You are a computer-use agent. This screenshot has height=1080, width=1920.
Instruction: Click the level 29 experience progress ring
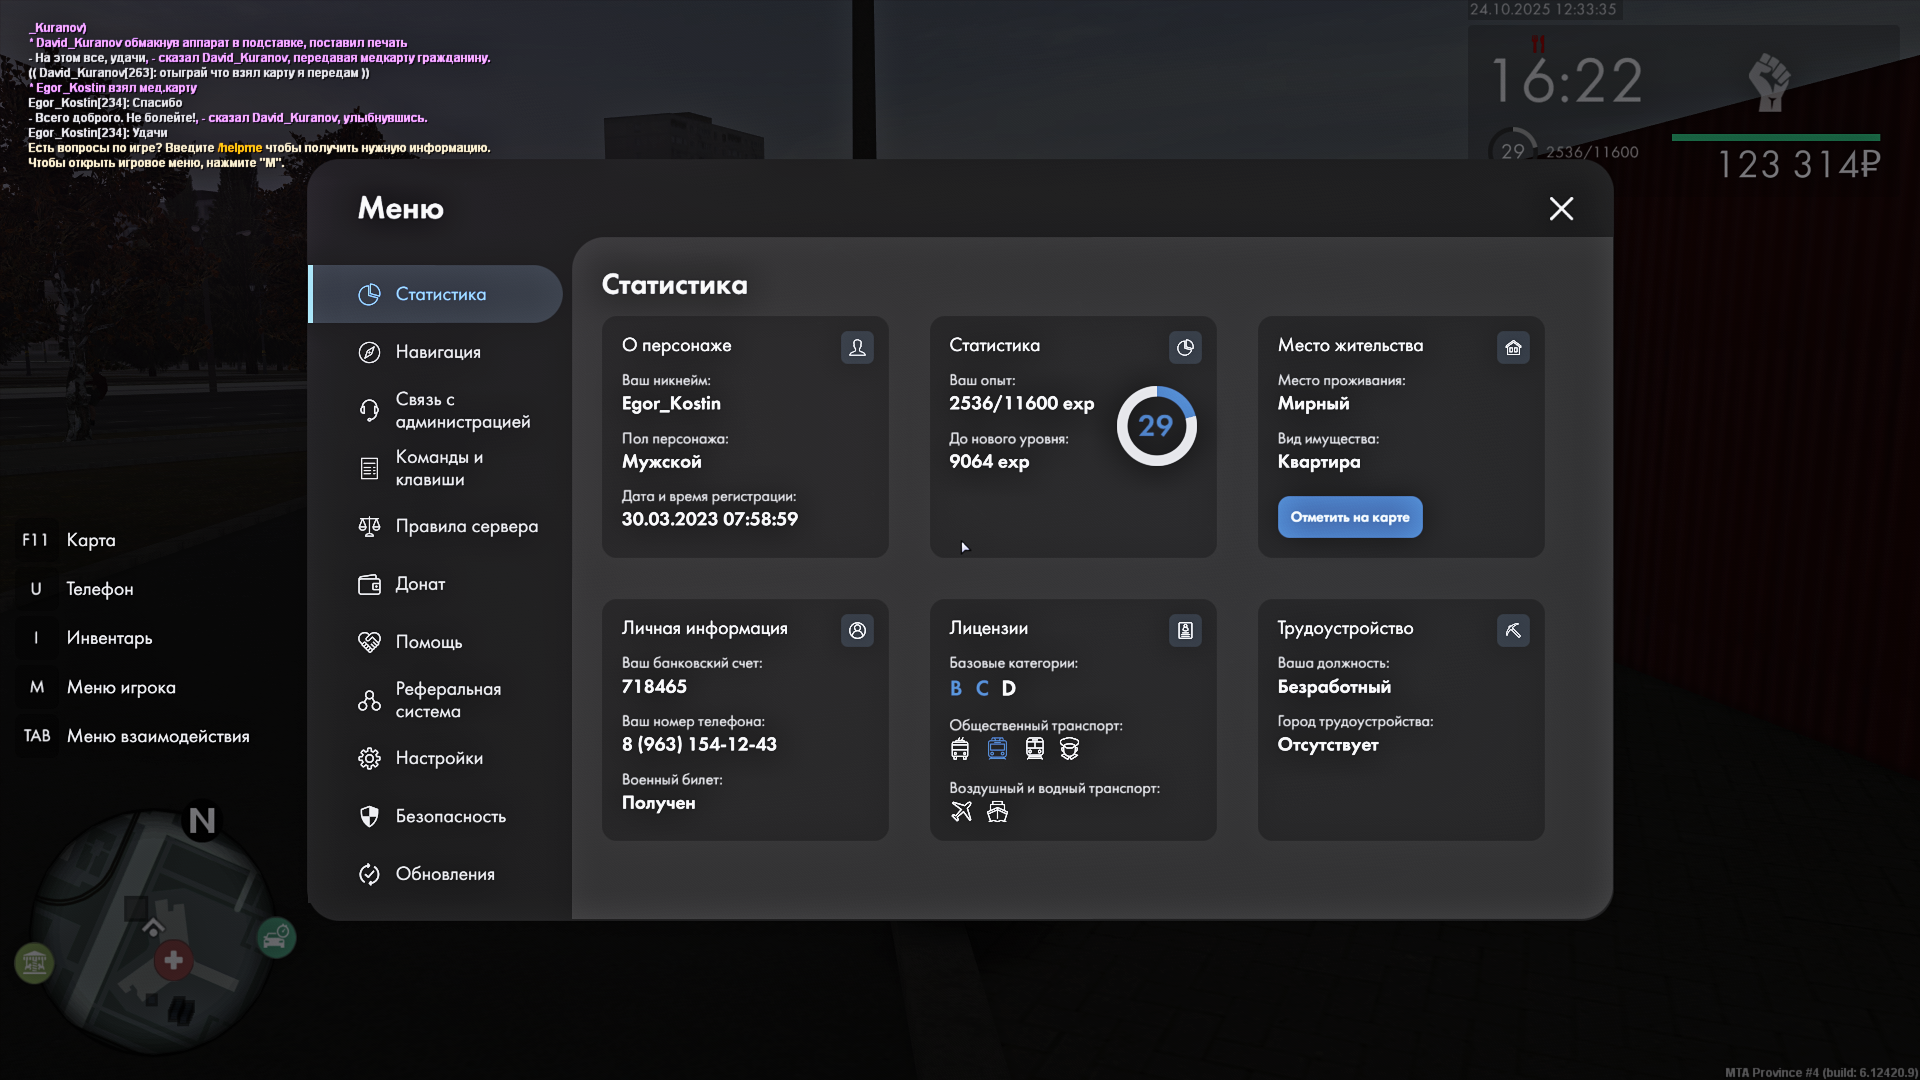[1156, 426]
